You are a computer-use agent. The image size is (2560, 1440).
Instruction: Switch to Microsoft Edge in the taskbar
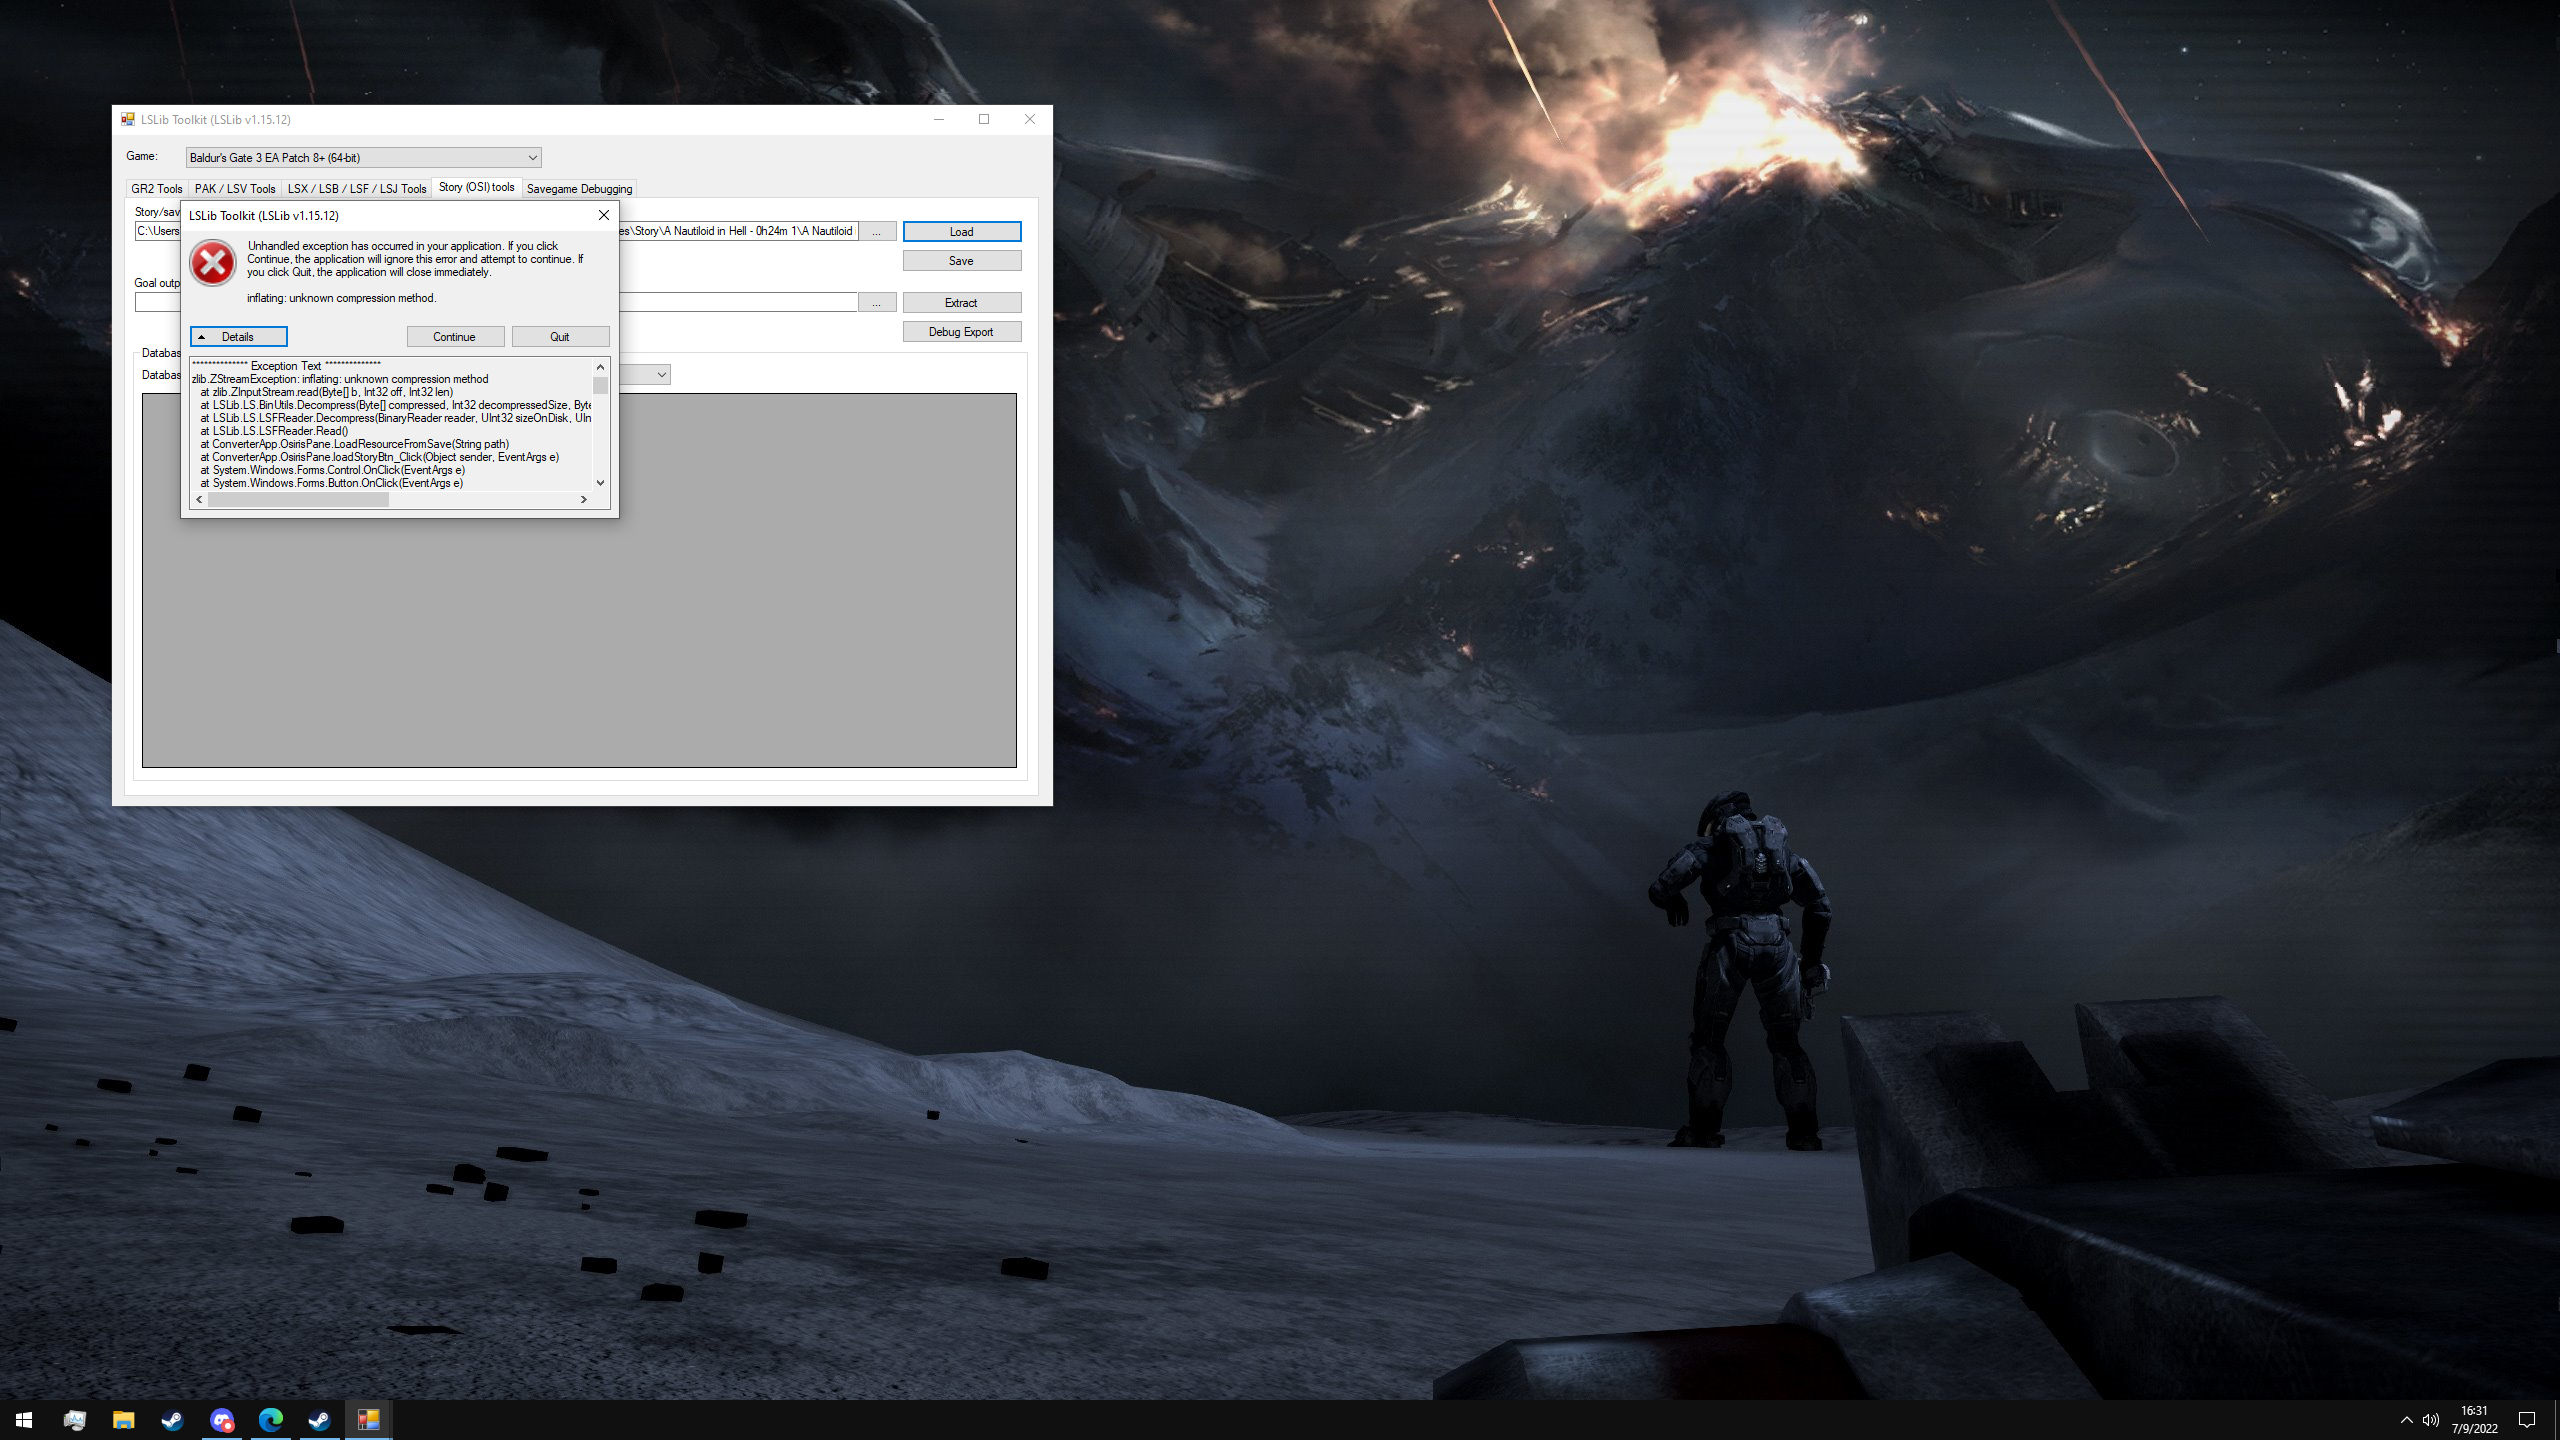tap(270, 1420)
